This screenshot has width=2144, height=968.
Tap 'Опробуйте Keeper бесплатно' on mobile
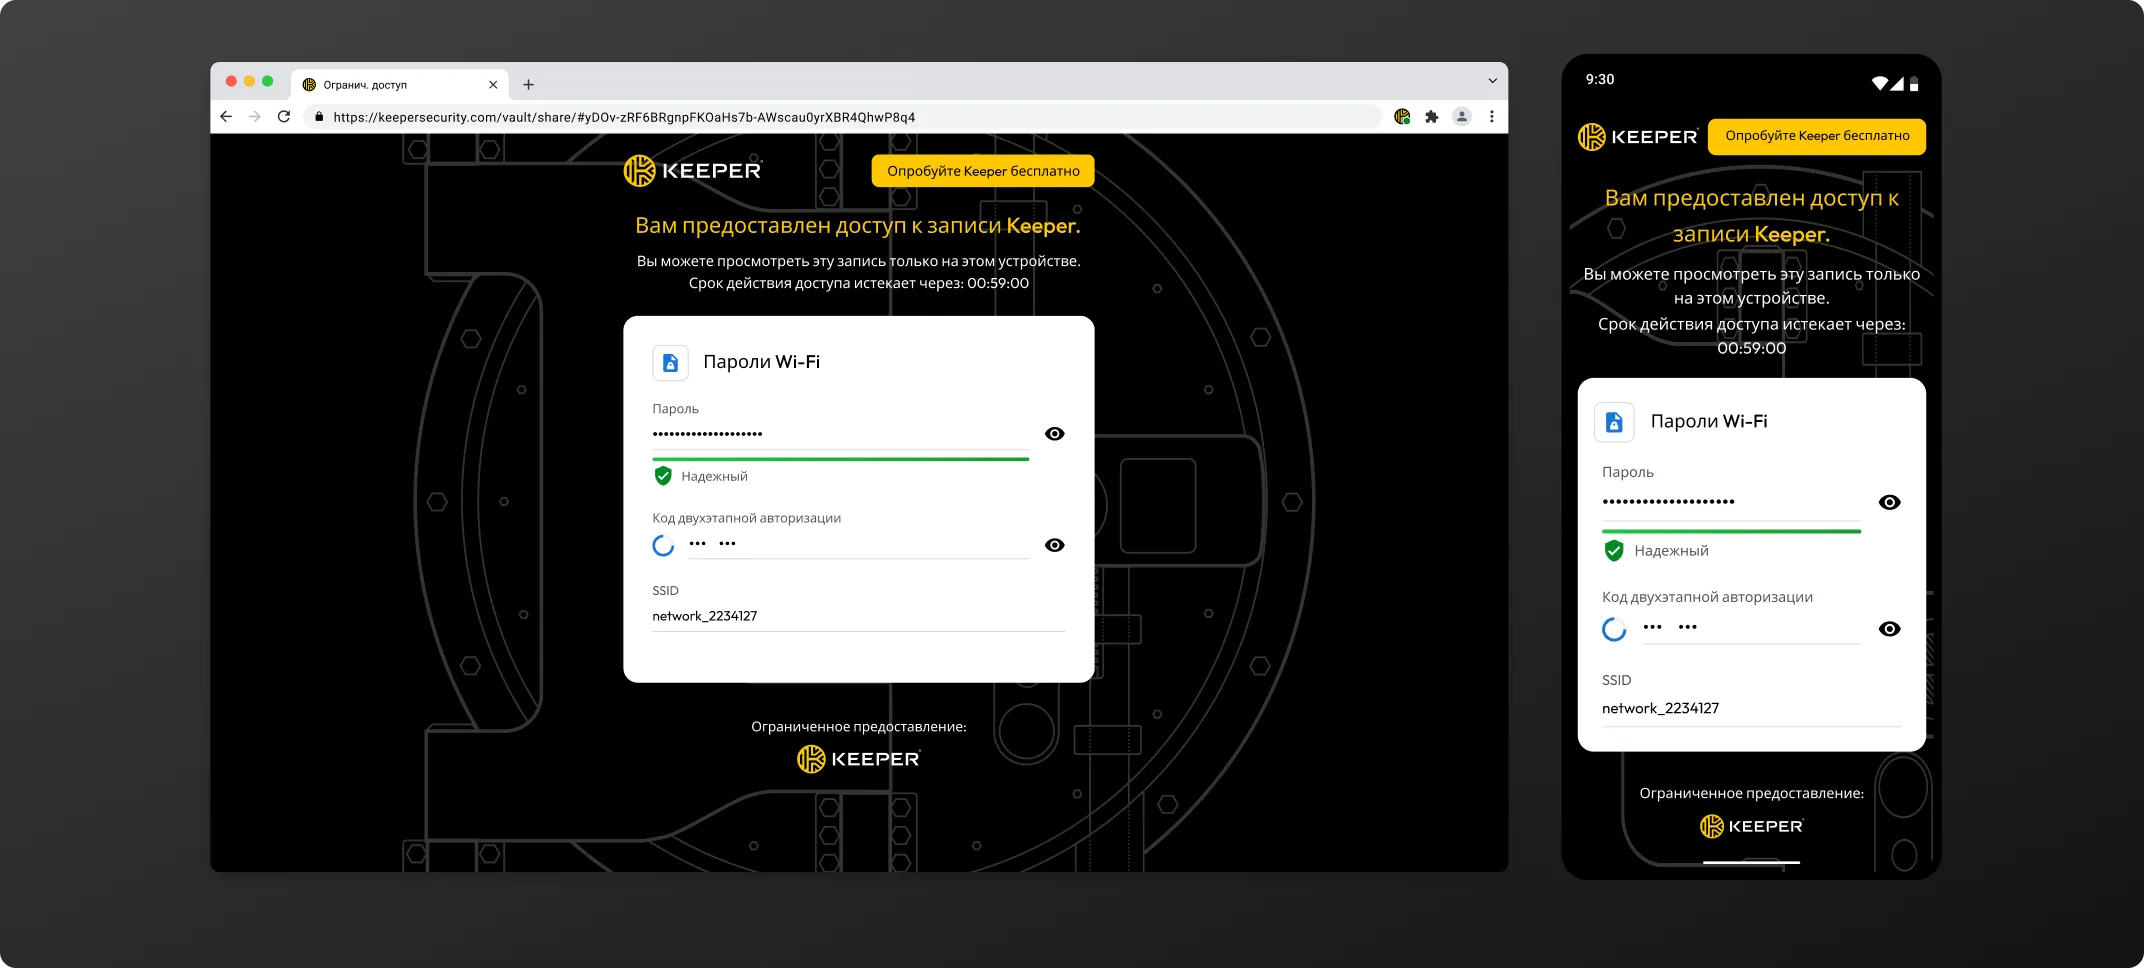(1817, 136)
